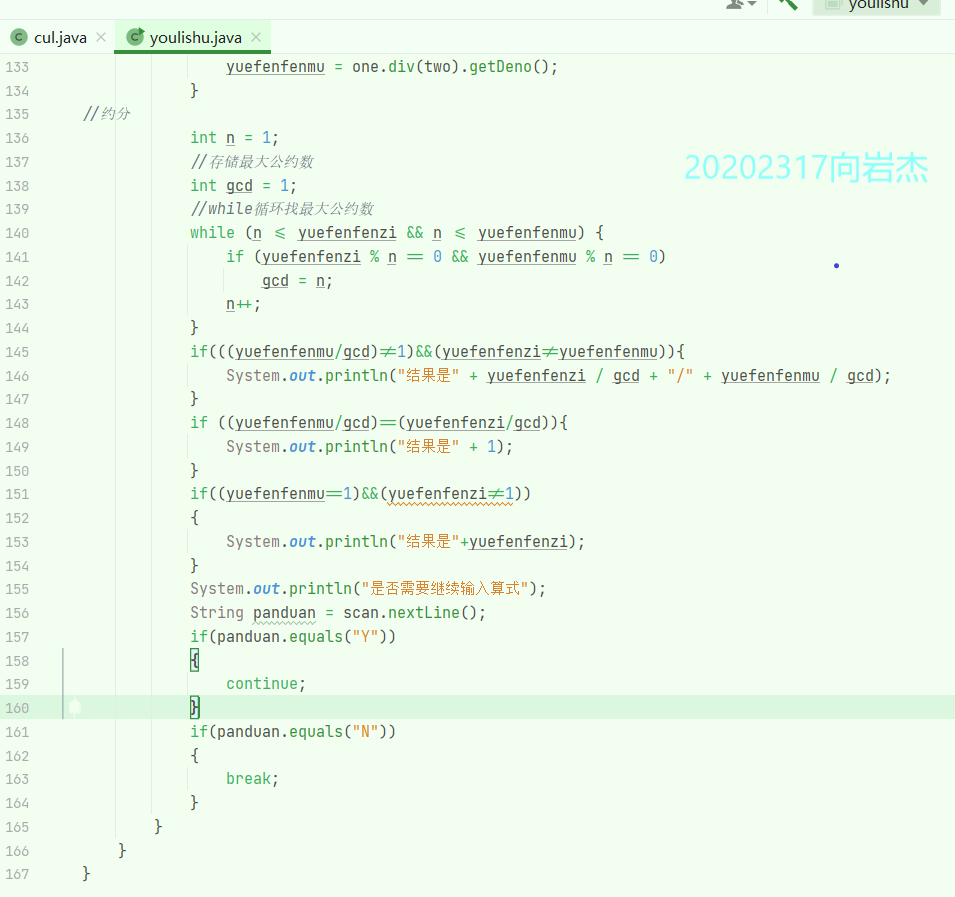Click the '//存储最大公约数' comment
The height and width of the screenshot is (897, 955).
tap(252, 161)
